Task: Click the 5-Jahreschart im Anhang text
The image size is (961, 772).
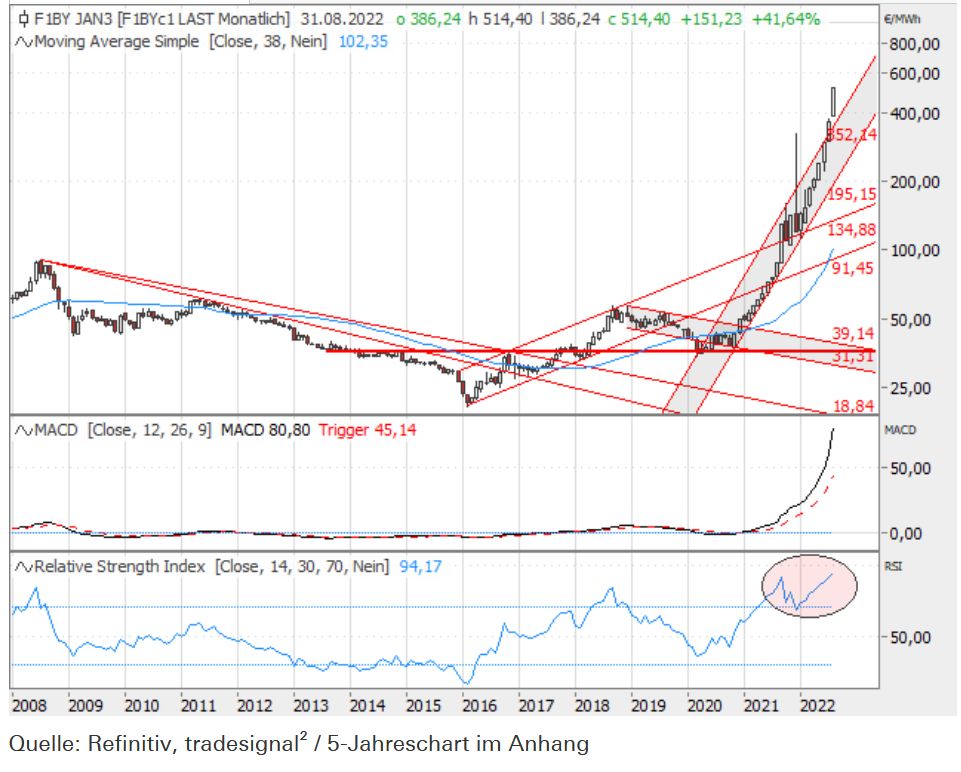Action: tap(458, 744)
